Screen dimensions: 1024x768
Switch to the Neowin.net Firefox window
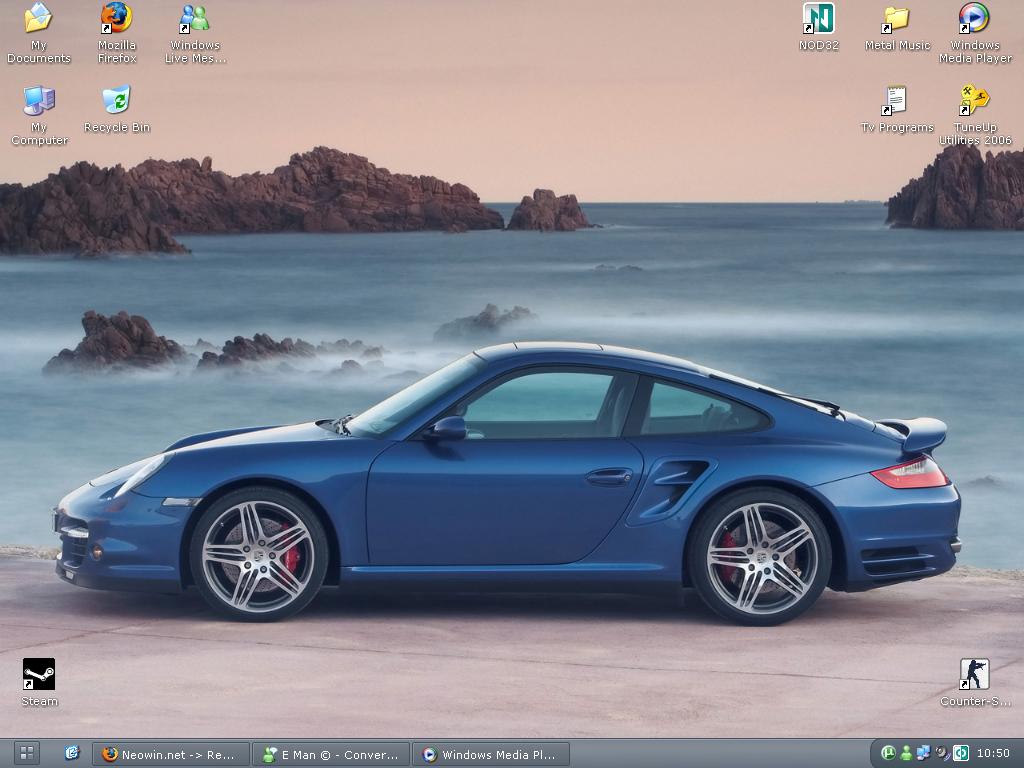[170, 754]
